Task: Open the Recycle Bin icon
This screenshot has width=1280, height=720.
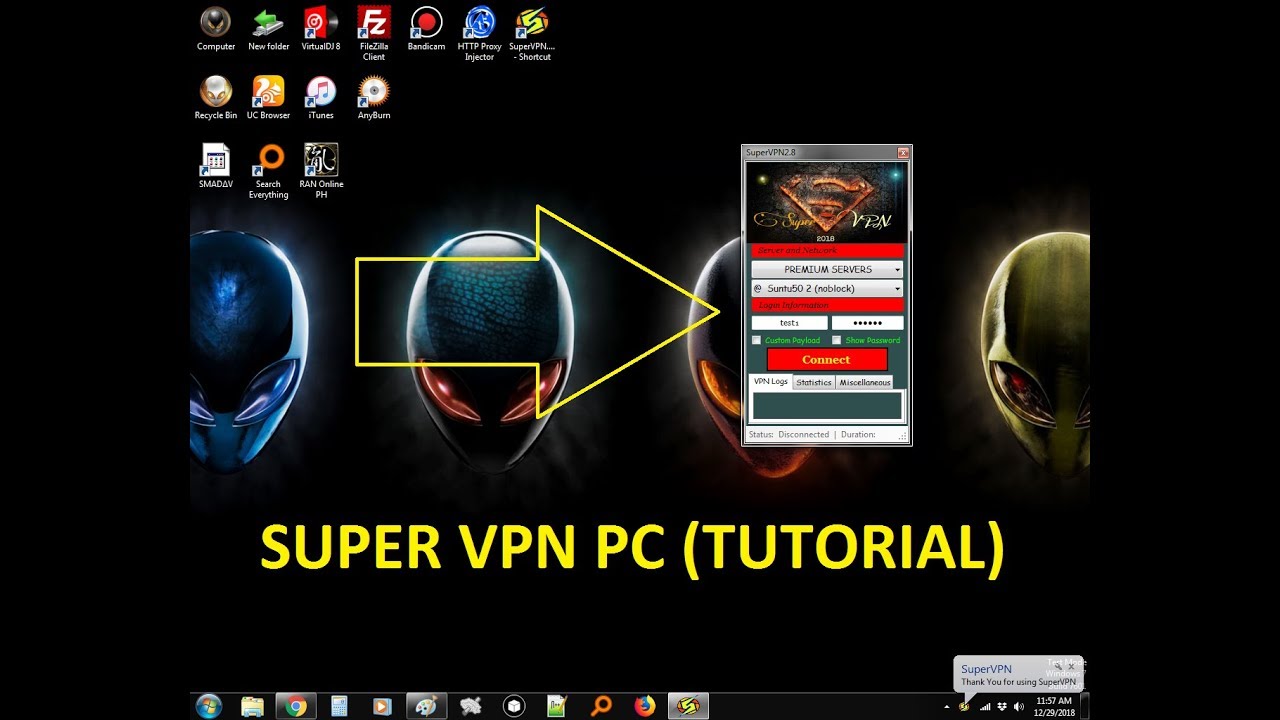Action: 215,98
